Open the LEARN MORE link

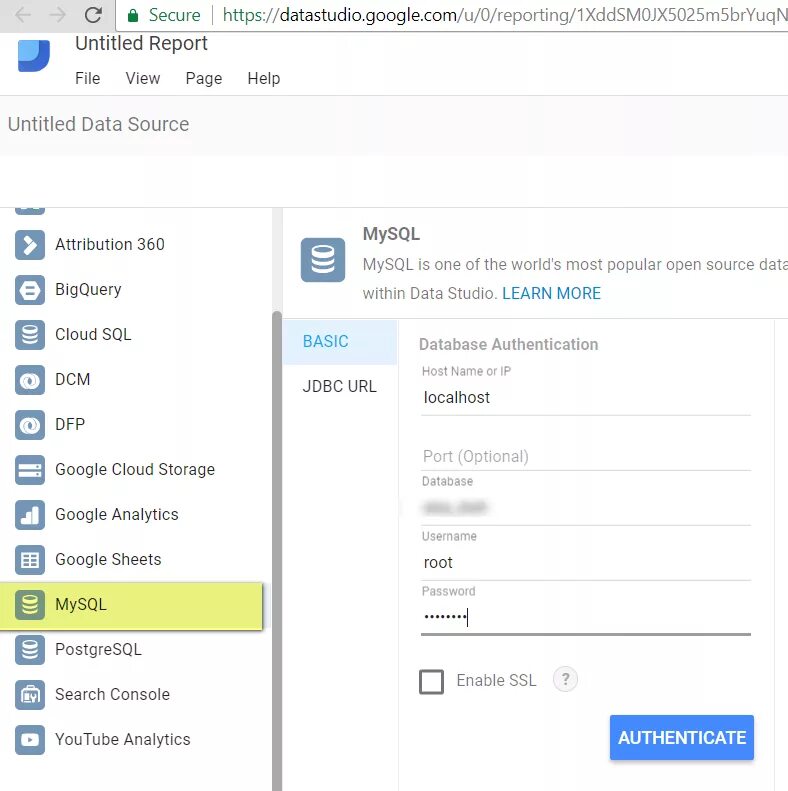pyautogui.click(x=551, y=293)
